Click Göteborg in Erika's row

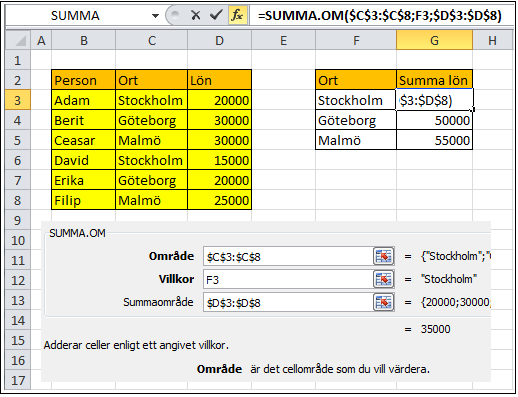[152, 180]
